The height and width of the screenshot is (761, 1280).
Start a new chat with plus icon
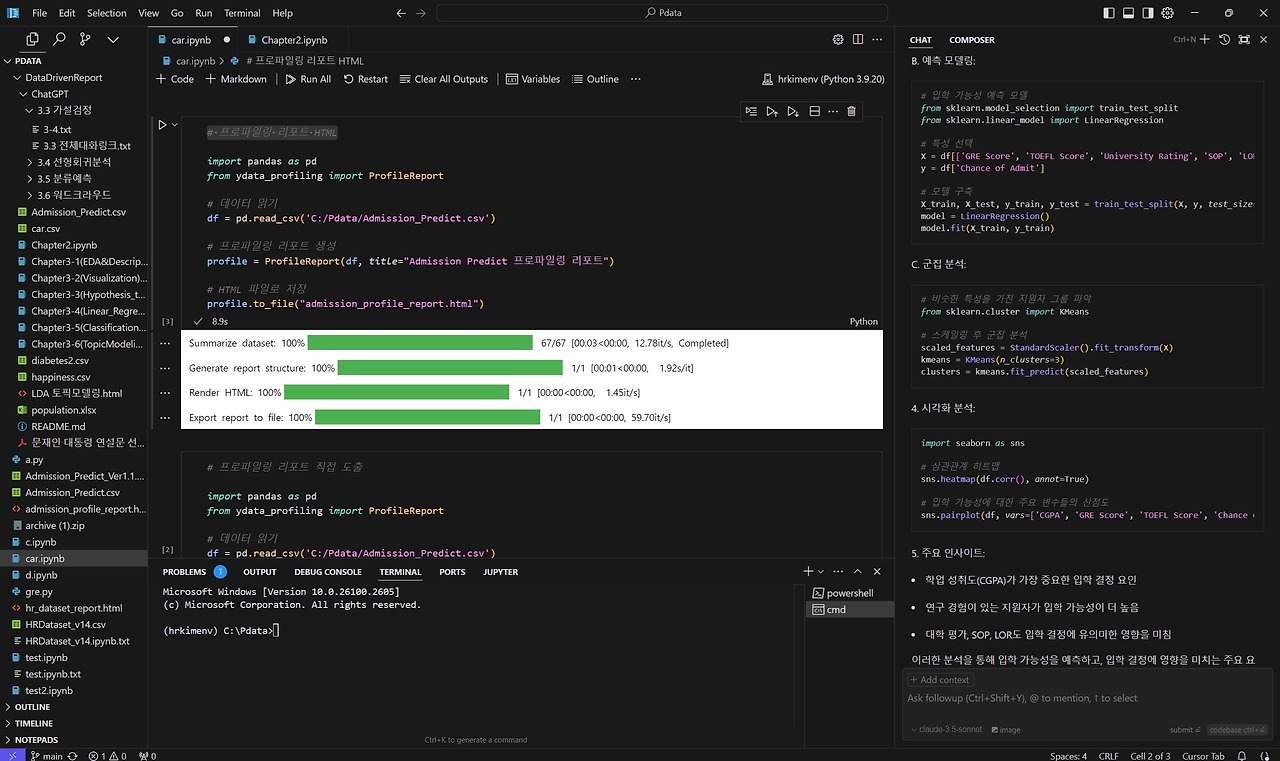[x=1205, y=39]
